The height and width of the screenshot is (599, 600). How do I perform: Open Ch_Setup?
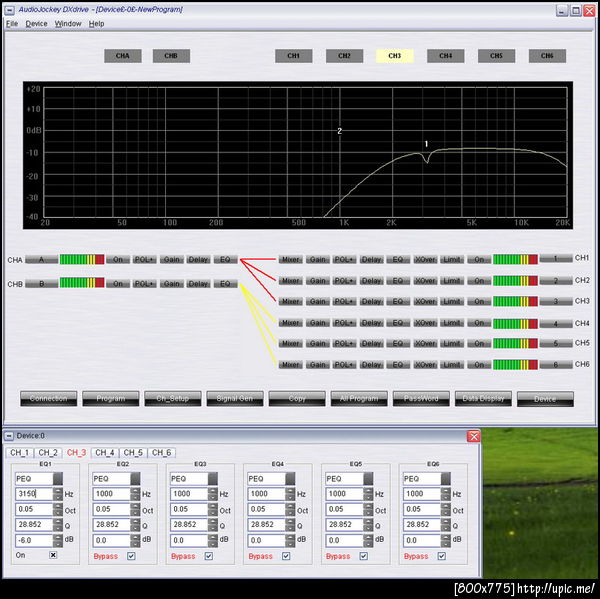[173, 399]
